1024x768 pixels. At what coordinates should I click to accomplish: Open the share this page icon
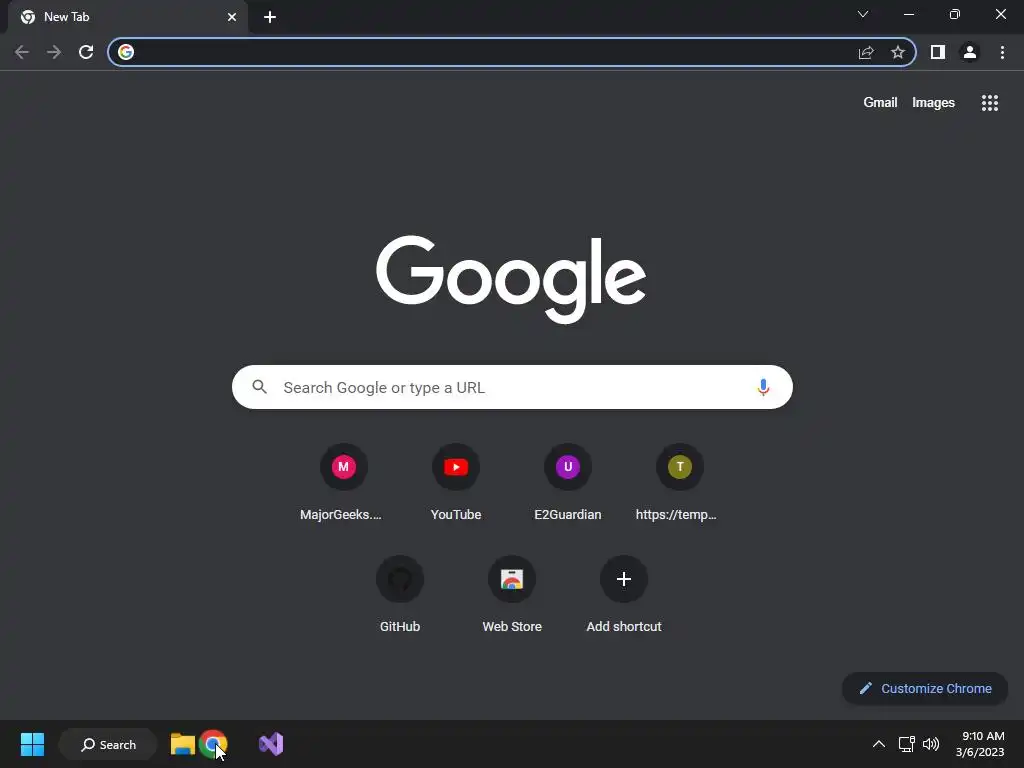866,52
